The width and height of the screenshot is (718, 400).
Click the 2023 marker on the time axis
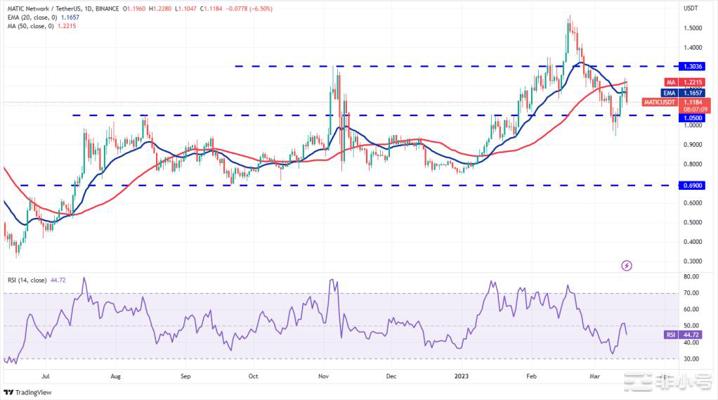tap(460, 377)
